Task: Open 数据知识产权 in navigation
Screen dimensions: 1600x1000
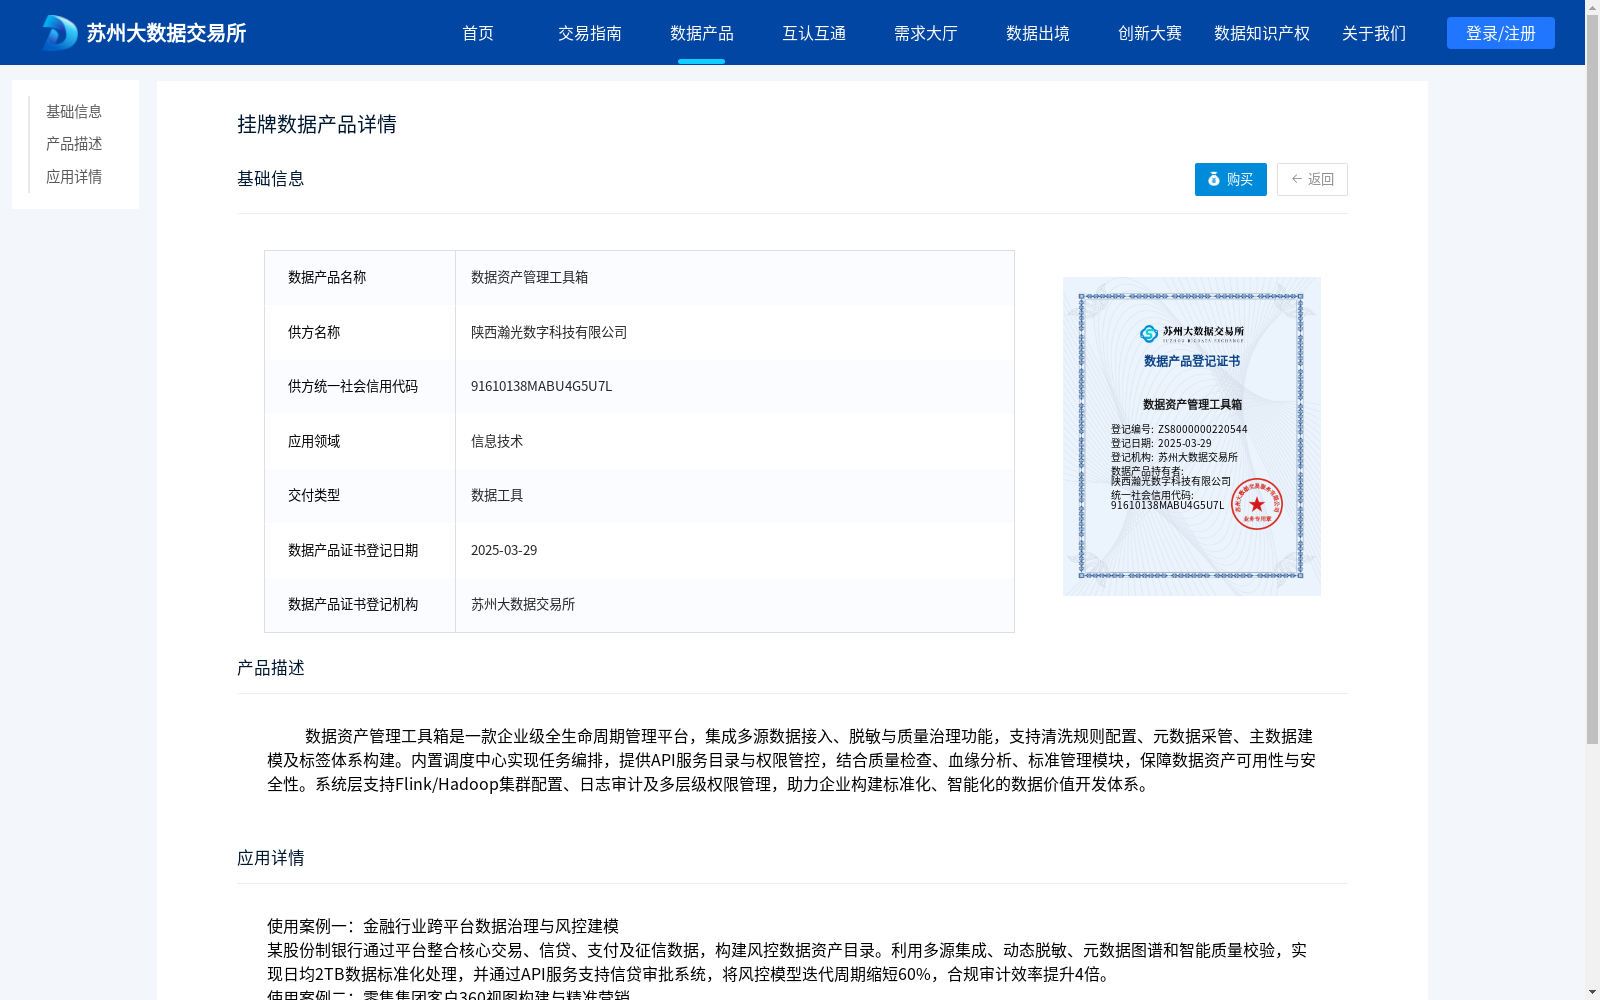Action: click(x=1262, y=33)
